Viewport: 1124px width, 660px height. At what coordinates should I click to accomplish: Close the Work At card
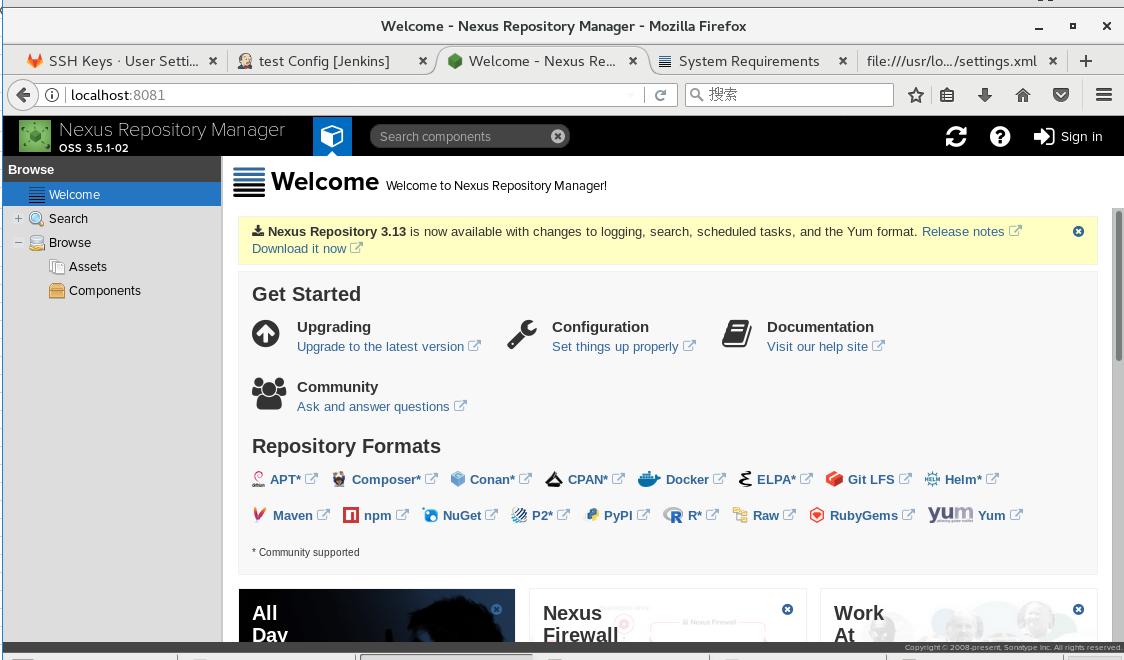pos(1078,609)
